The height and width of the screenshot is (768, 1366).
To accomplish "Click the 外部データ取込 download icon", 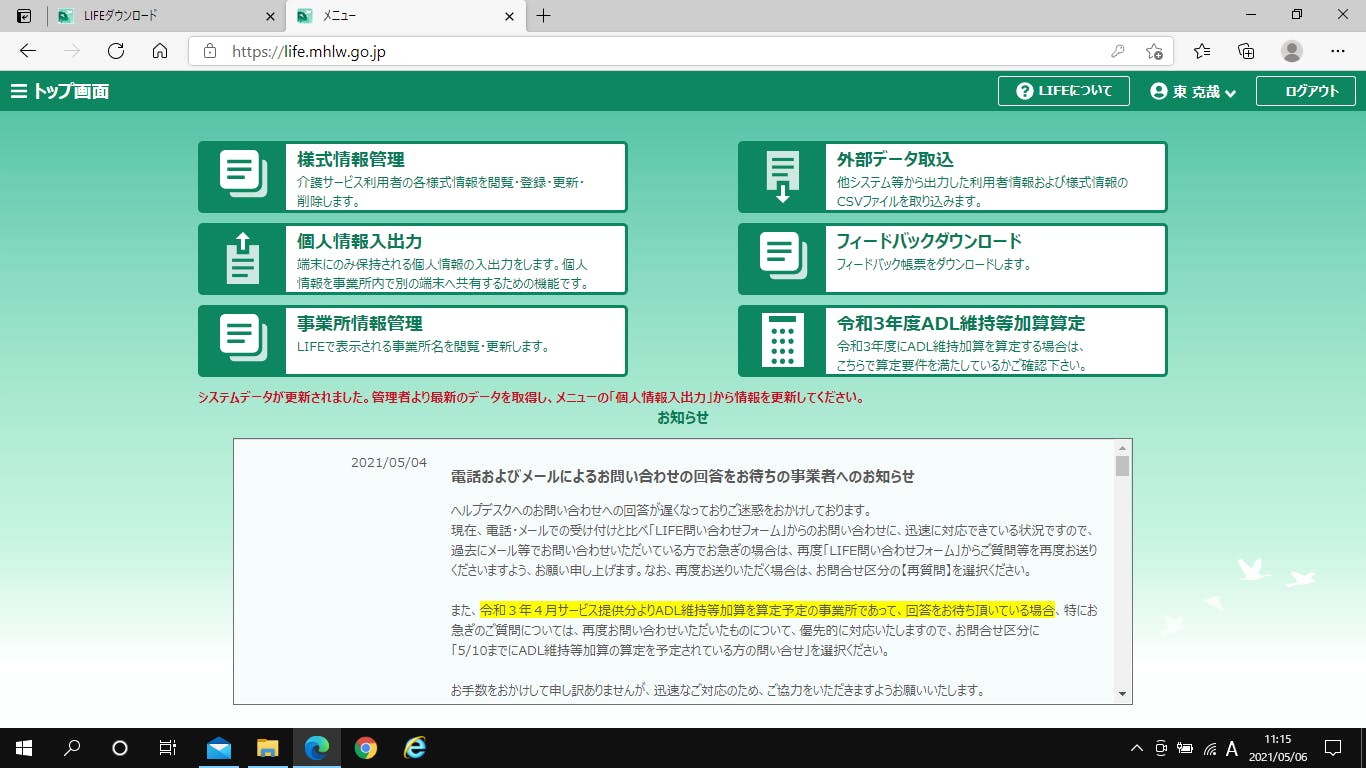I will (782, 177).
